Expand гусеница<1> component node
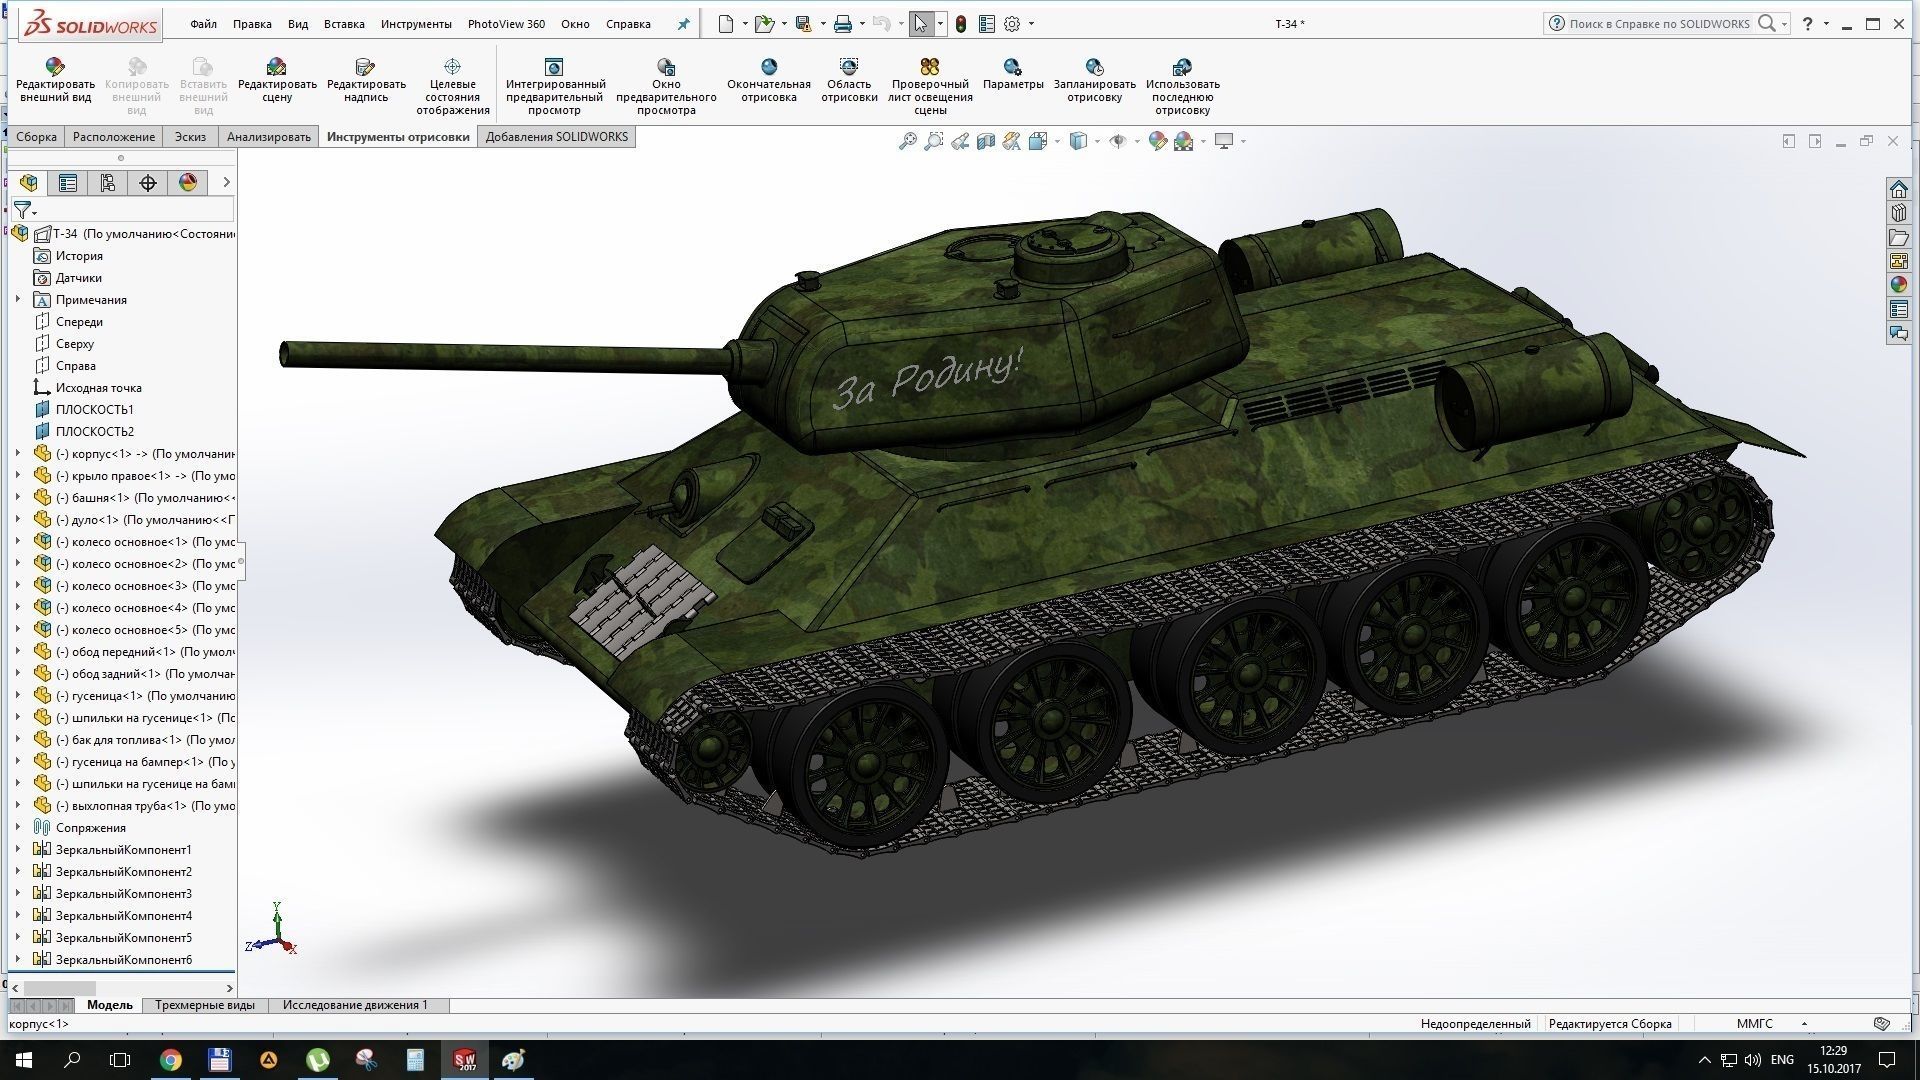1920x1080 pixels. (17, 695)
